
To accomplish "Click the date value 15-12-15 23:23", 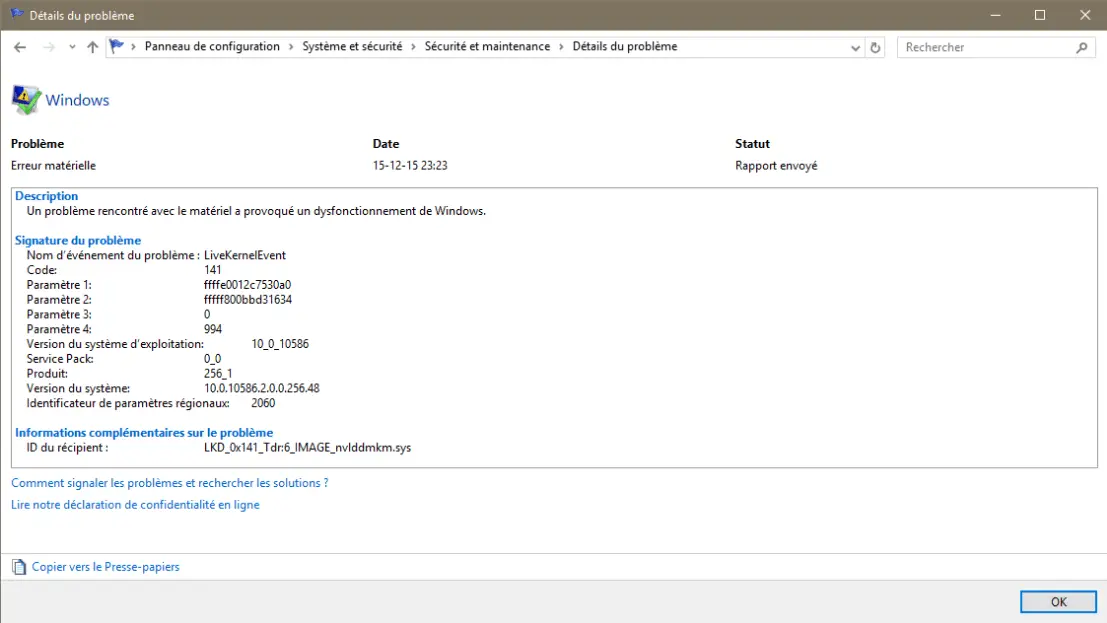I will (410, 166).
